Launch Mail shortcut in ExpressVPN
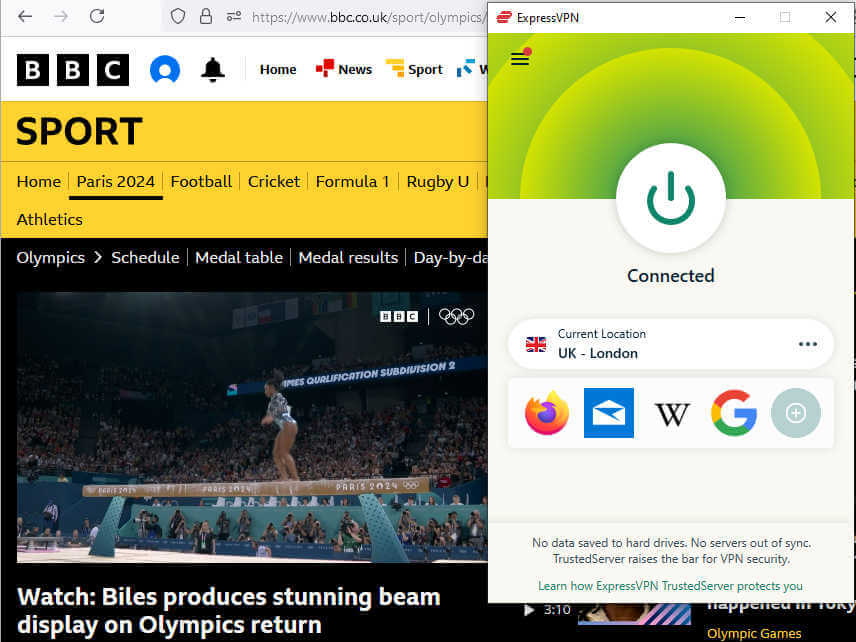Viewport: 856px width, 642px height. [x=609, y=413]
